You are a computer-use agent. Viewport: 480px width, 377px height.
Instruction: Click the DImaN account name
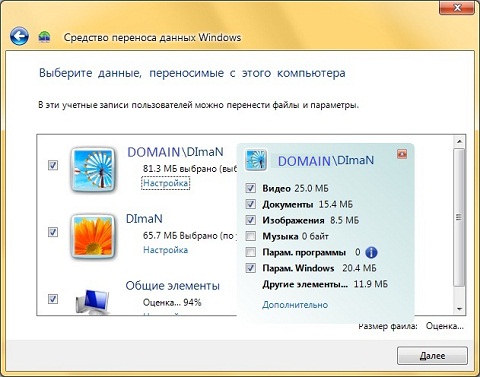[144, 219]
